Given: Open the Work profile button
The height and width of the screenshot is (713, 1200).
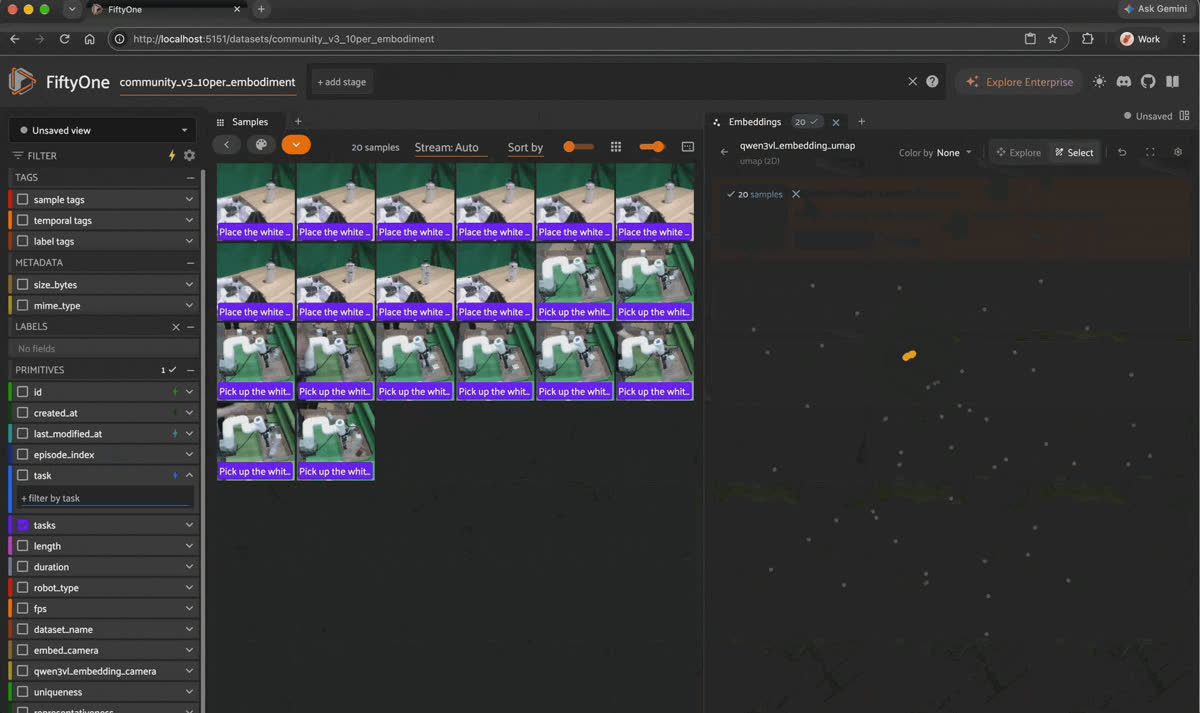Looking at the screenshot, I should point(1140,39).
